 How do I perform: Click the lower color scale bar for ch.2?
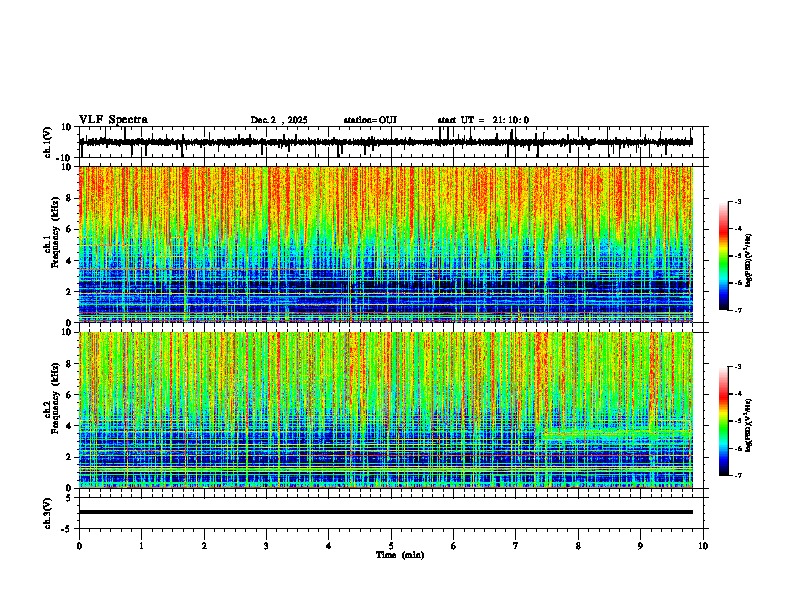(724, 421)
